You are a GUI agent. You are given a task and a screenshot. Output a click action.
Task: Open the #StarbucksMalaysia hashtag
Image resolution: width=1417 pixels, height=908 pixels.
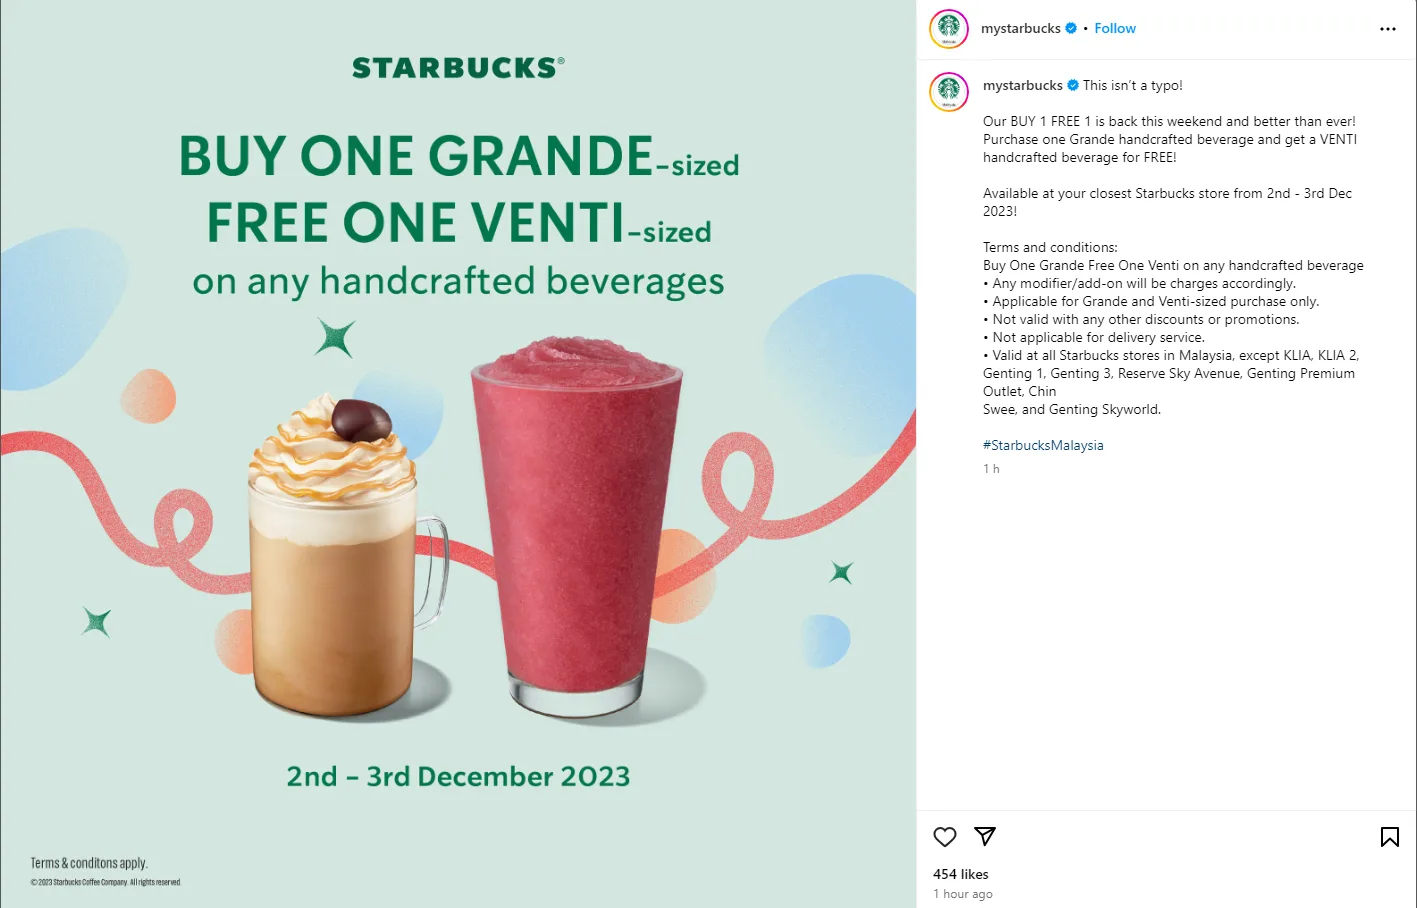tap(1043, 446)
